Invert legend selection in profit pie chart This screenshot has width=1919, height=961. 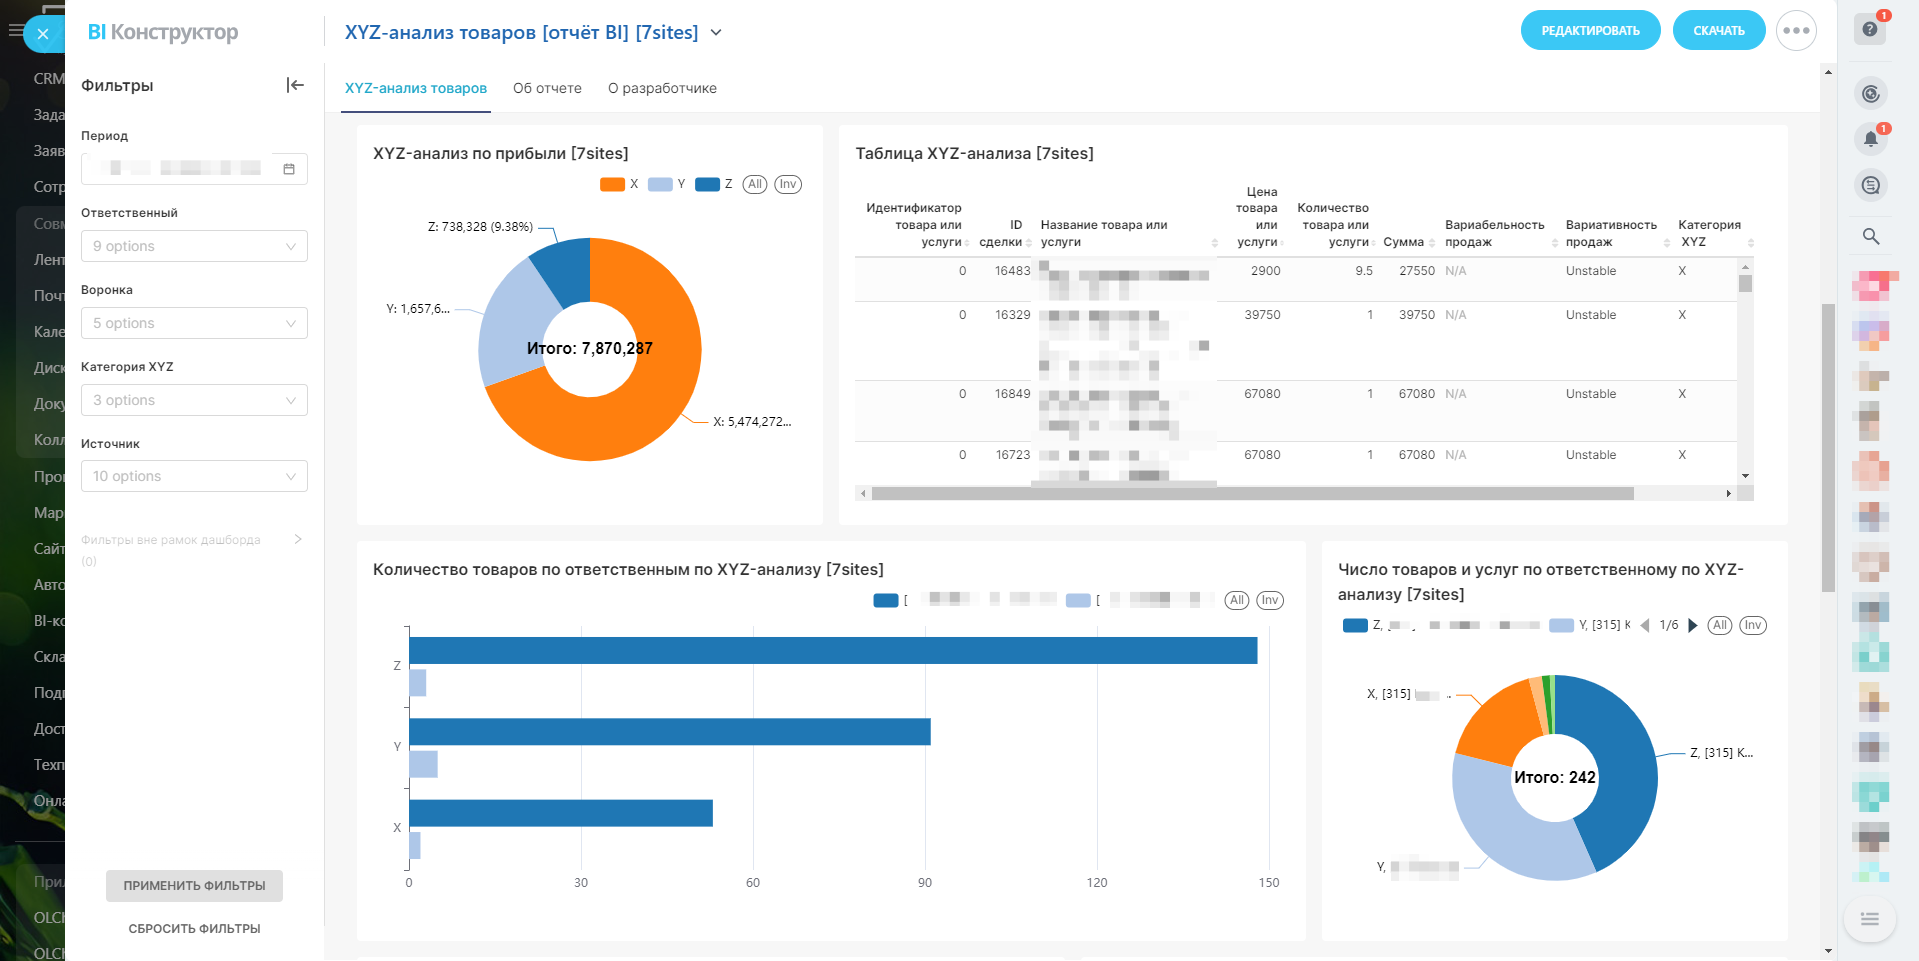(788, 184)
